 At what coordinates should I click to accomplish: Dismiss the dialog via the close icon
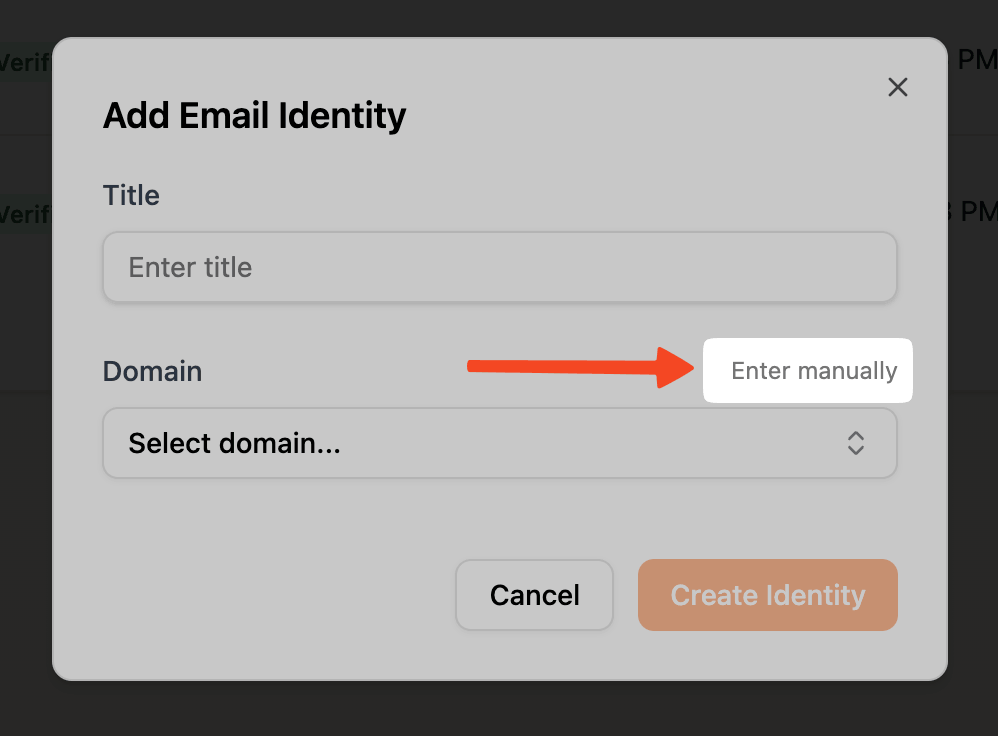click(x=897, y=87)
